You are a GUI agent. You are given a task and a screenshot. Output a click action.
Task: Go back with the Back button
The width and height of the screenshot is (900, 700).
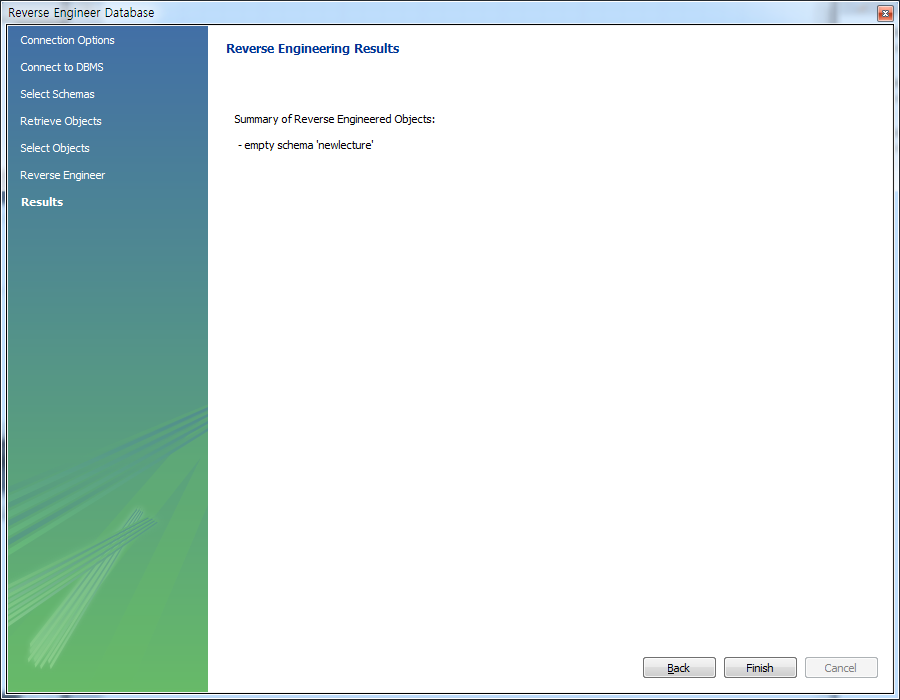coord(679,667)
